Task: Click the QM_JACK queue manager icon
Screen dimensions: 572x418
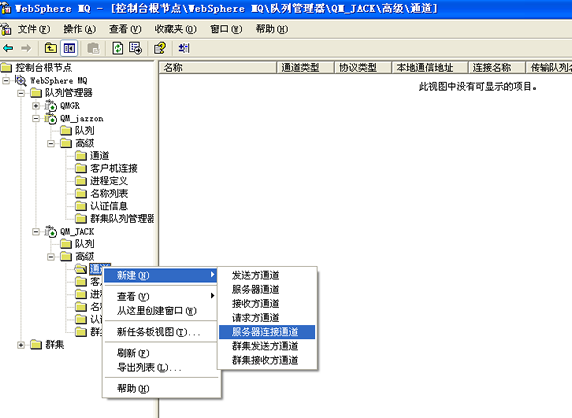Action: [x=51, y=232]
